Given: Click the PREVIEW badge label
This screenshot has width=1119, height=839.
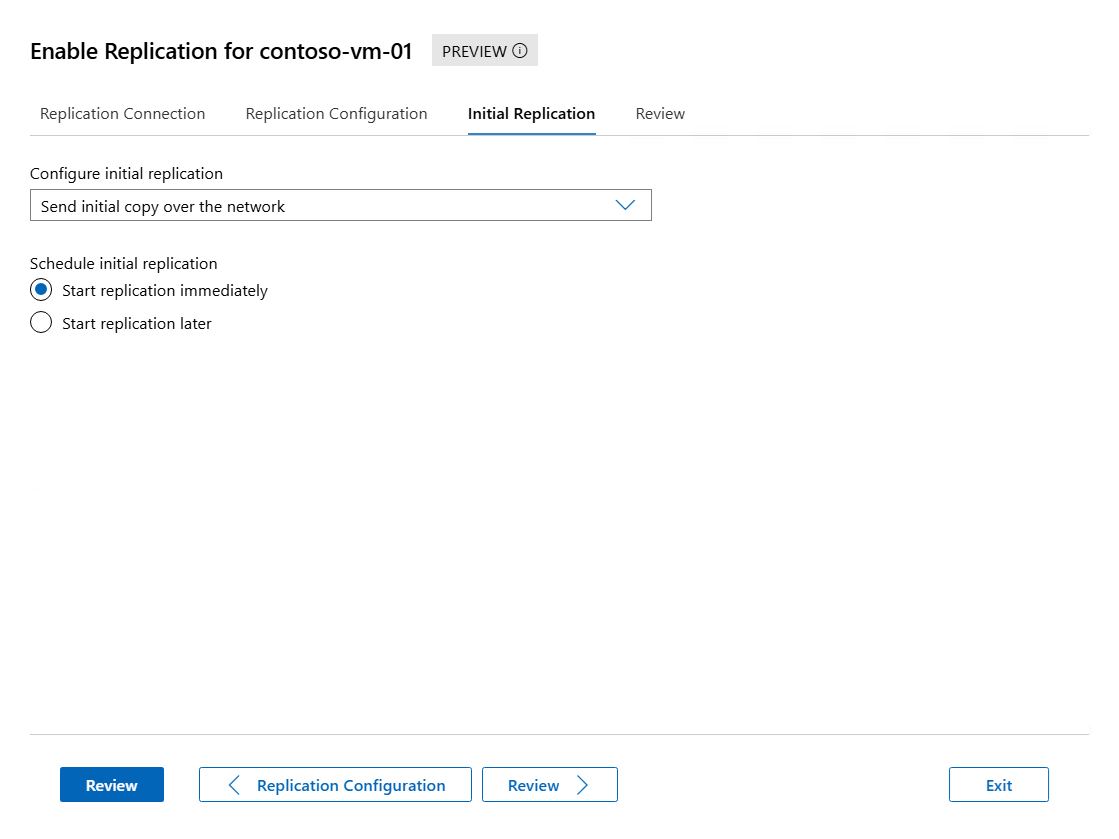Looking at the screenshot, I should pyautogui.click(x=474, y=51).
